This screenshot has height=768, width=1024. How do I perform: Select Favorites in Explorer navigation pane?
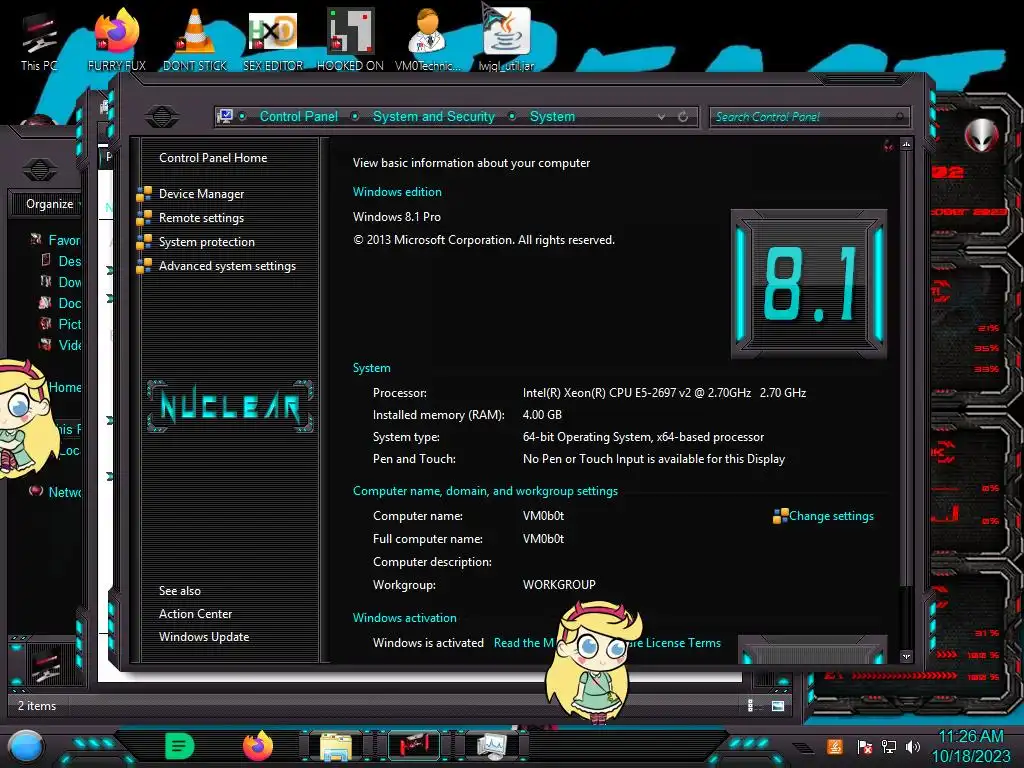[64, 240]
